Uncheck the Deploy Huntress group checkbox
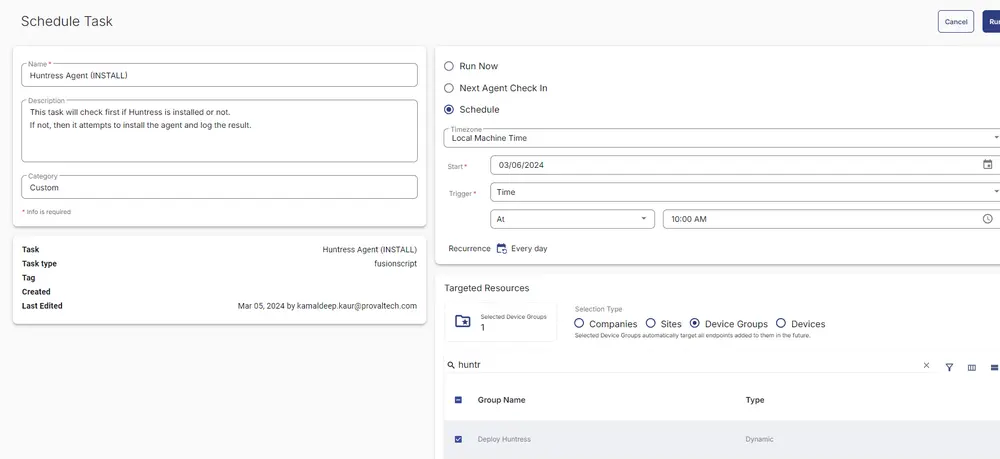The image size is (1000, 459). [458, 439]
